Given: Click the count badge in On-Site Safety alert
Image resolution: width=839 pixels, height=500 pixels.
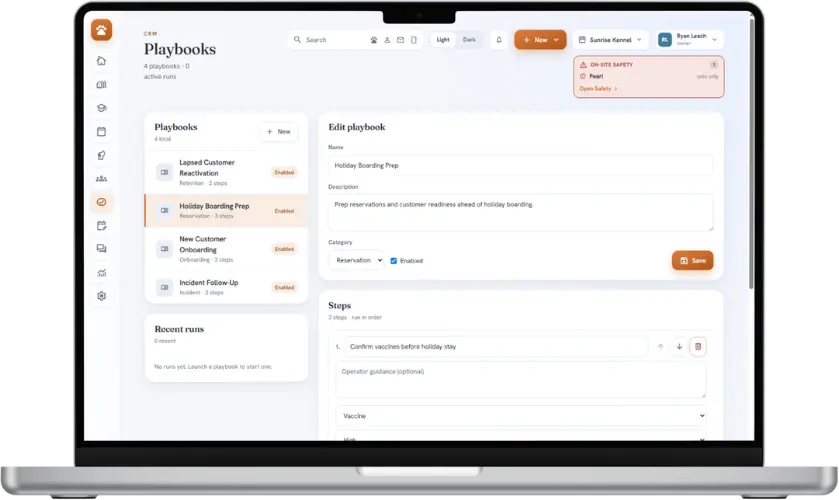Looking at the screenshot, I should (x=713, y=65).
